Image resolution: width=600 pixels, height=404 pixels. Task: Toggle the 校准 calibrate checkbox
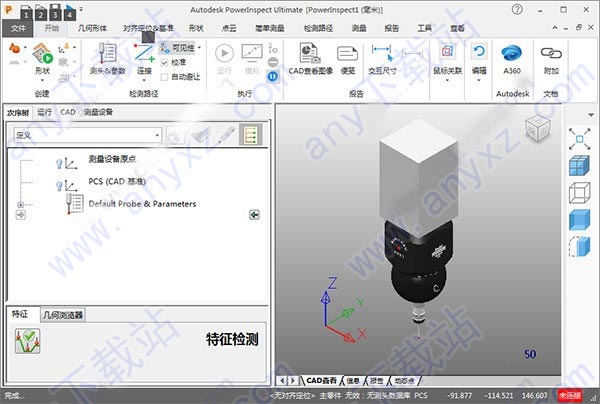[165, 62]
